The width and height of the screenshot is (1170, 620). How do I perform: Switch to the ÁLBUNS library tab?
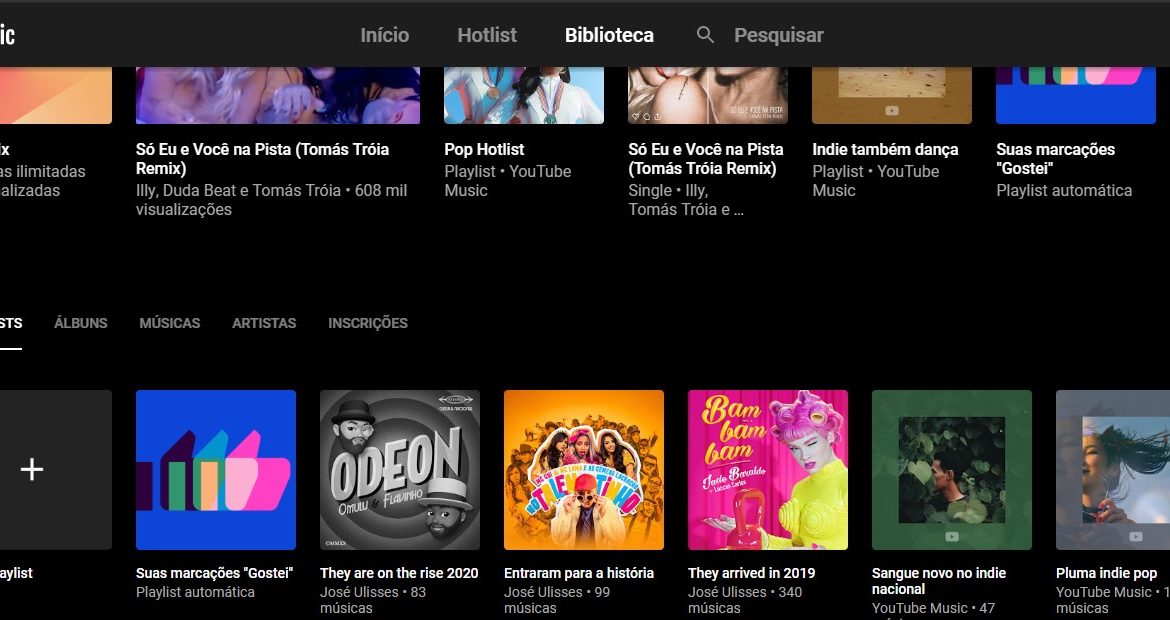[81, 323]
